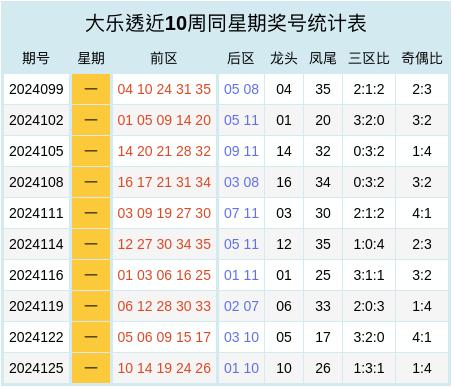Click 三区比 value 3:1:1

[369, 275]
